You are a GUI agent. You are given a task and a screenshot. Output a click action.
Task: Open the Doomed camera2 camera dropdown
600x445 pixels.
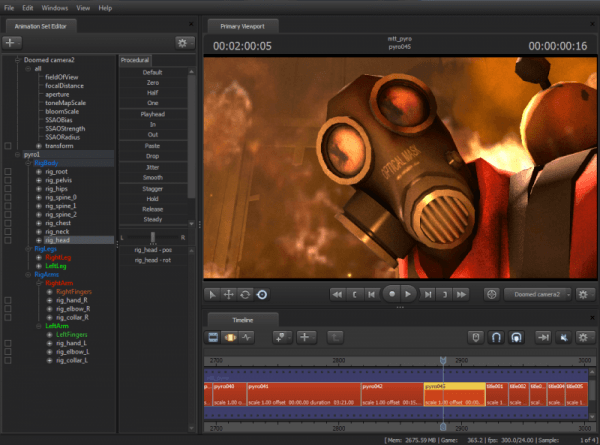point(537,294)
